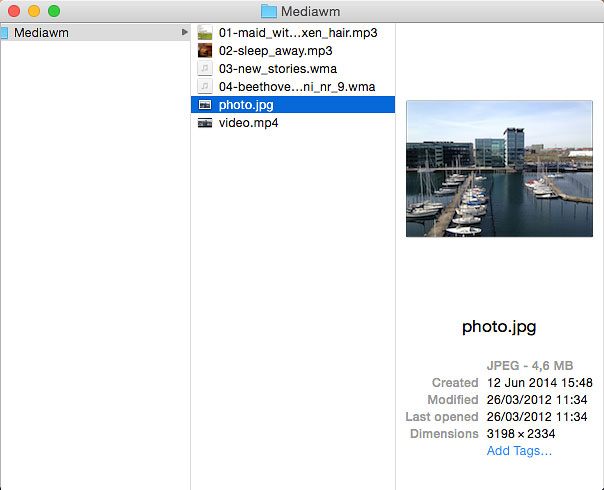Click the Last opened label
The height and width of the screenshot is (490, 604).
point(442,416)
